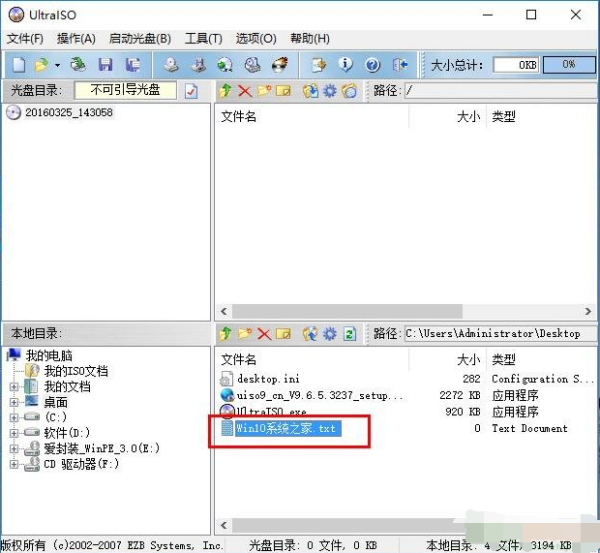The width and height of the screenshot is (600, 553).
Task: Click disc list scrollbar left arrow
Action: (224, 312)
